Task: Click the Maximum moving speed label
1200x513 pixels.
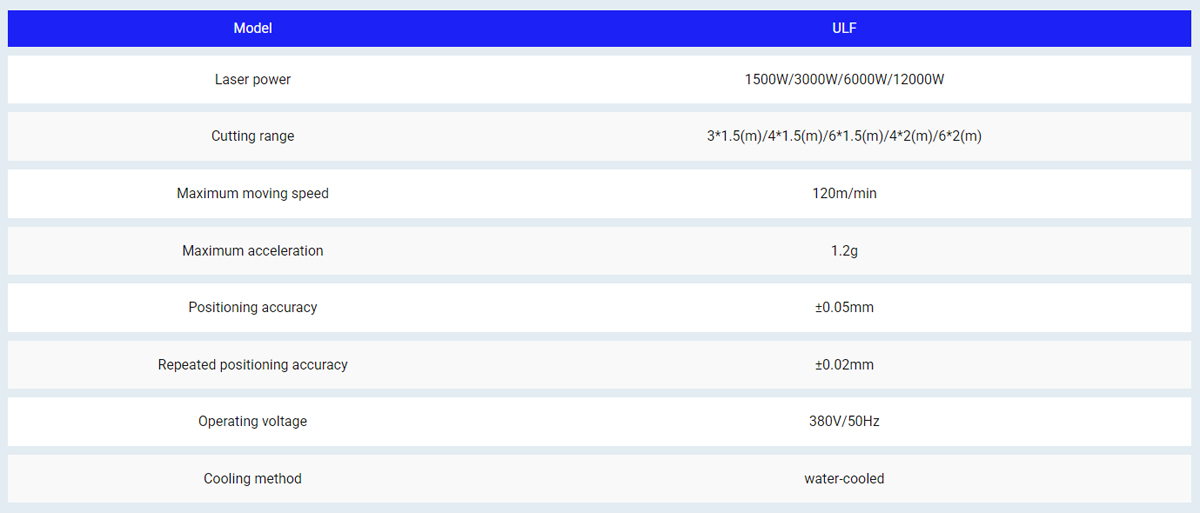Action: click(252, 193)
